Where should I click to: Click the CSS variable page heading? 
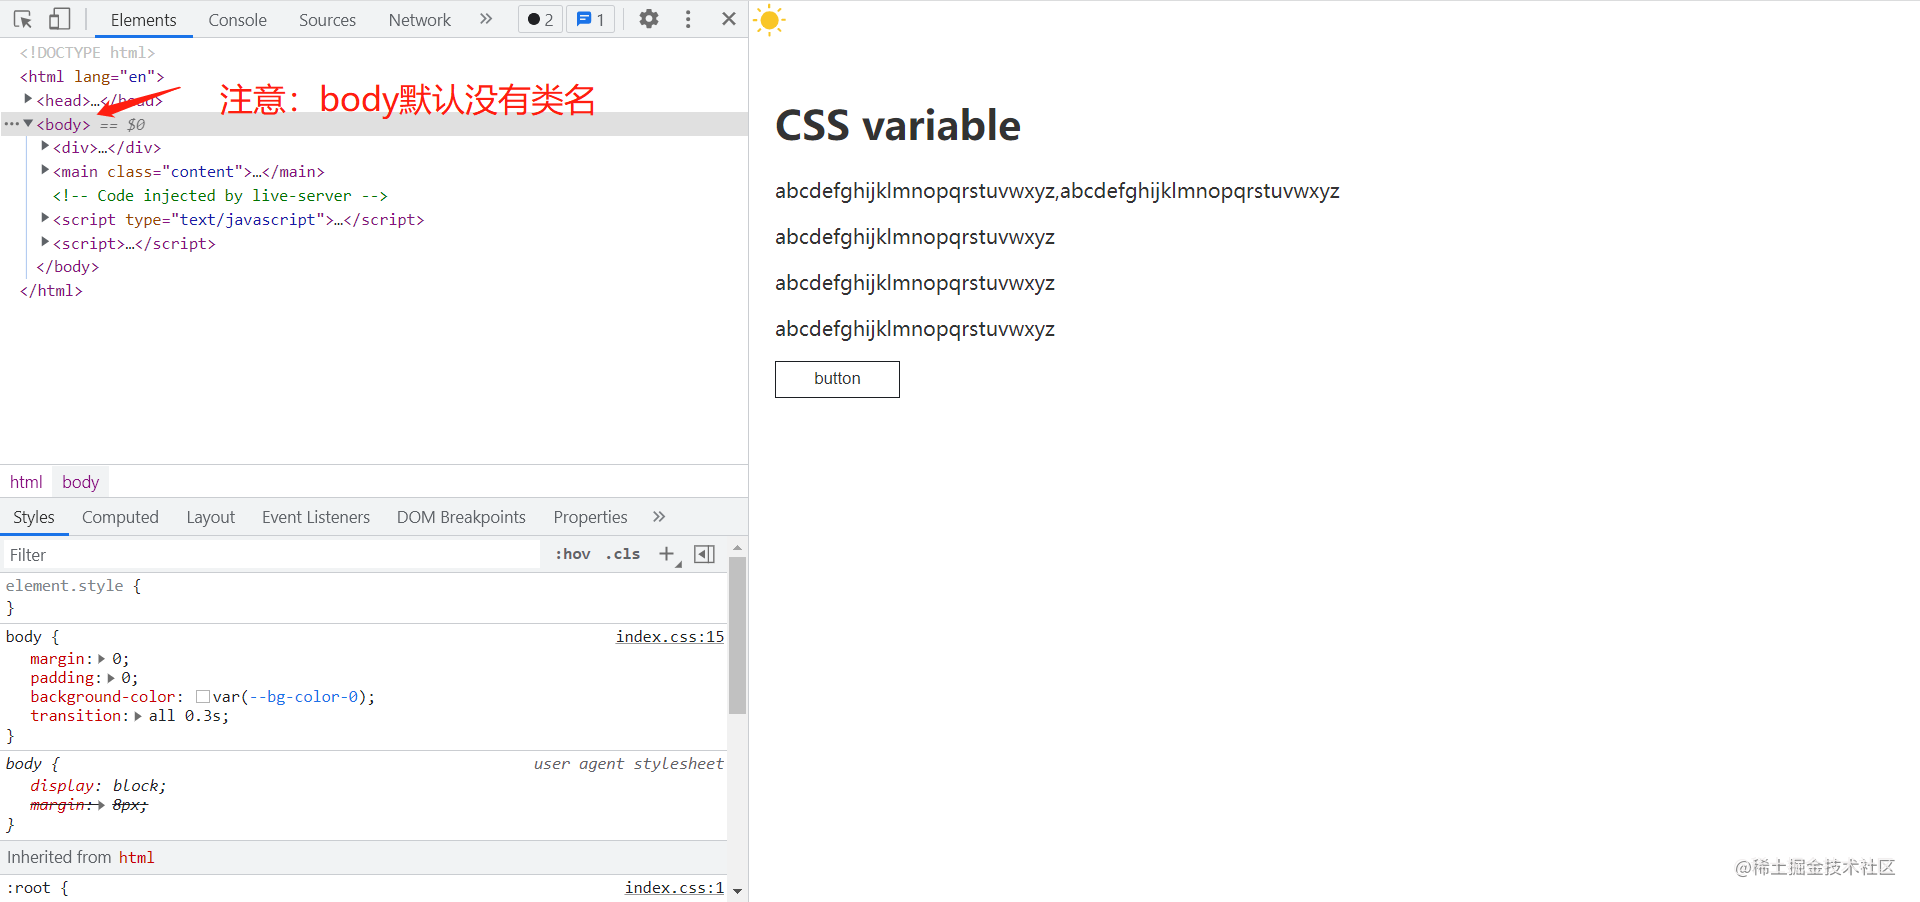click(898, 126)
